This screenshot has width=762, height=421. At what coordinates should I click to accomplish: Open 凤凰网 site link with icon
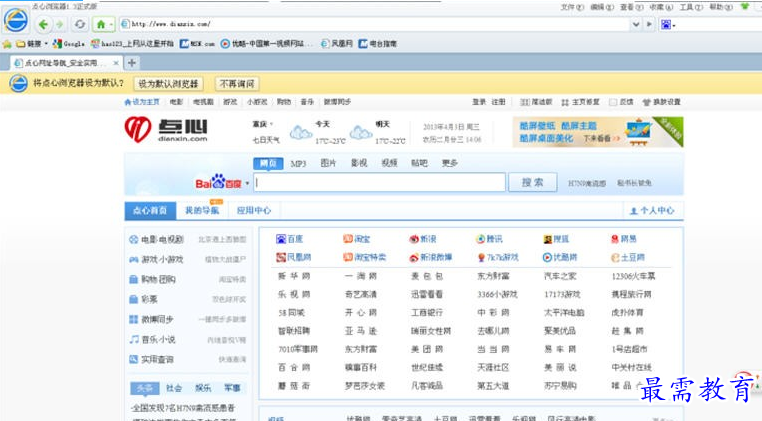coord(294,258)
